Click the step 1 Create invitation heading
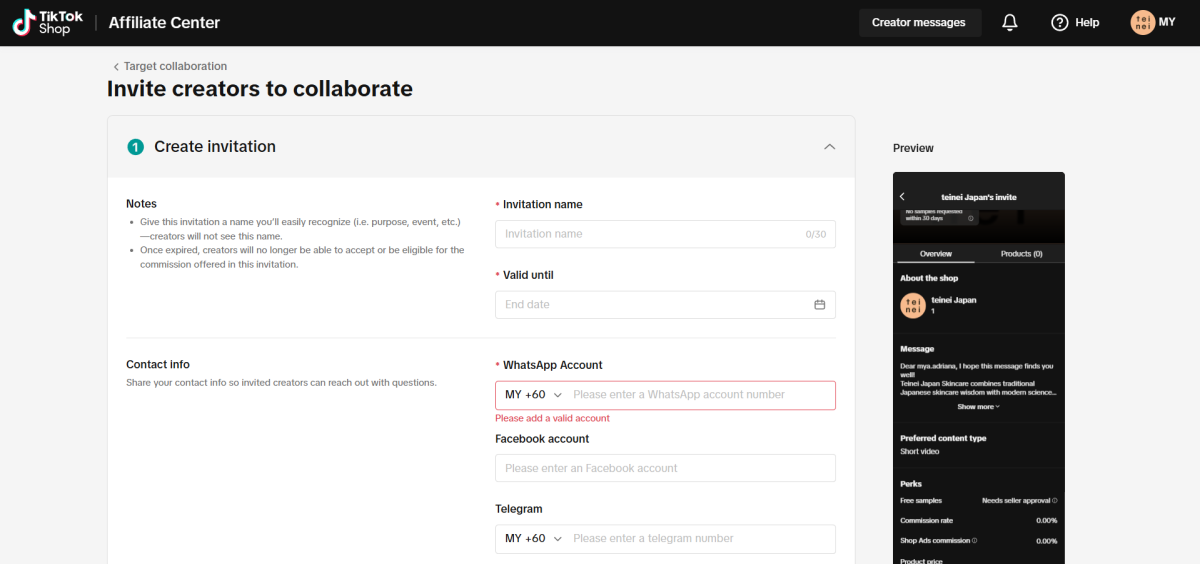Image resolution: width=1200 pixels, height=564 pixels. (x=214, y=147)
